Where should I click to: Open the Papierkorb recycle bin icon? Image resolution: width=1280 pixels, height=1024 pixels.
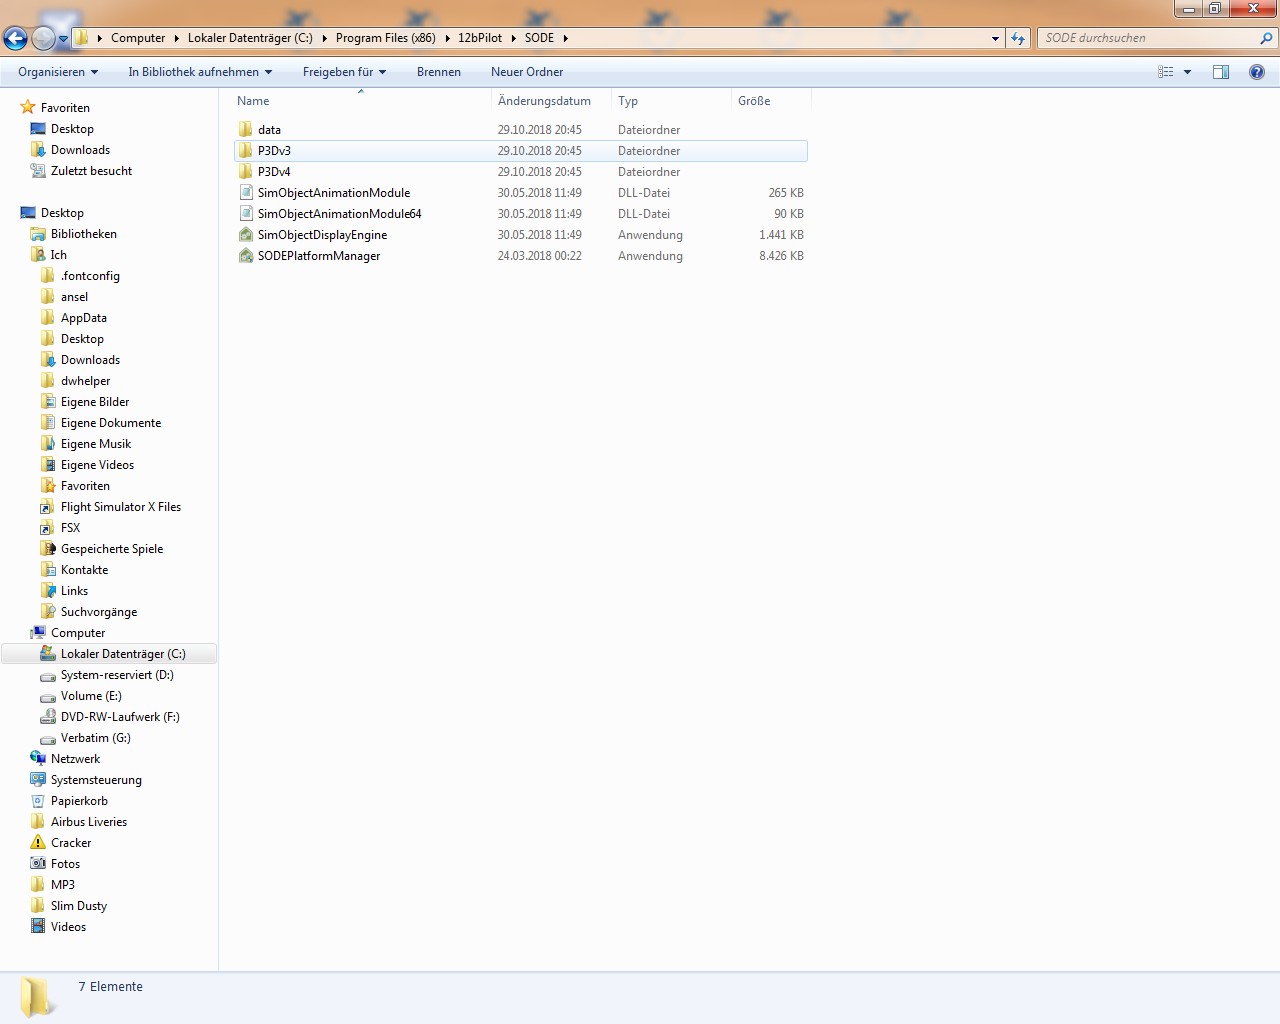38,801
